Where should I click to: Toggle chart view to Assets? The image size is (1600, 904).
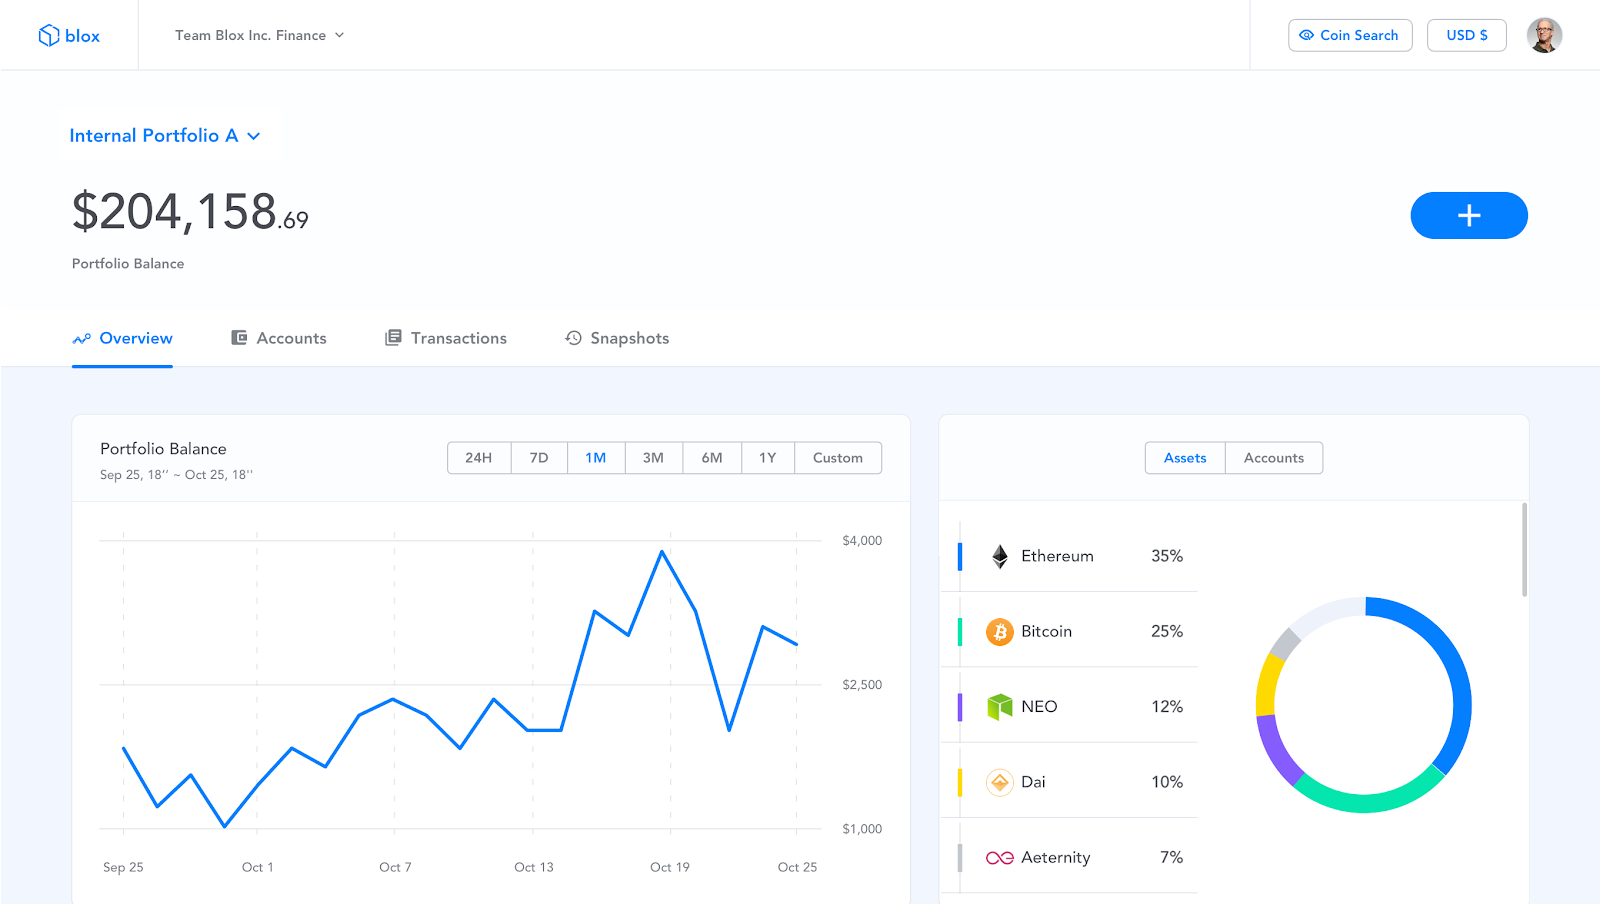[1185, 458]
